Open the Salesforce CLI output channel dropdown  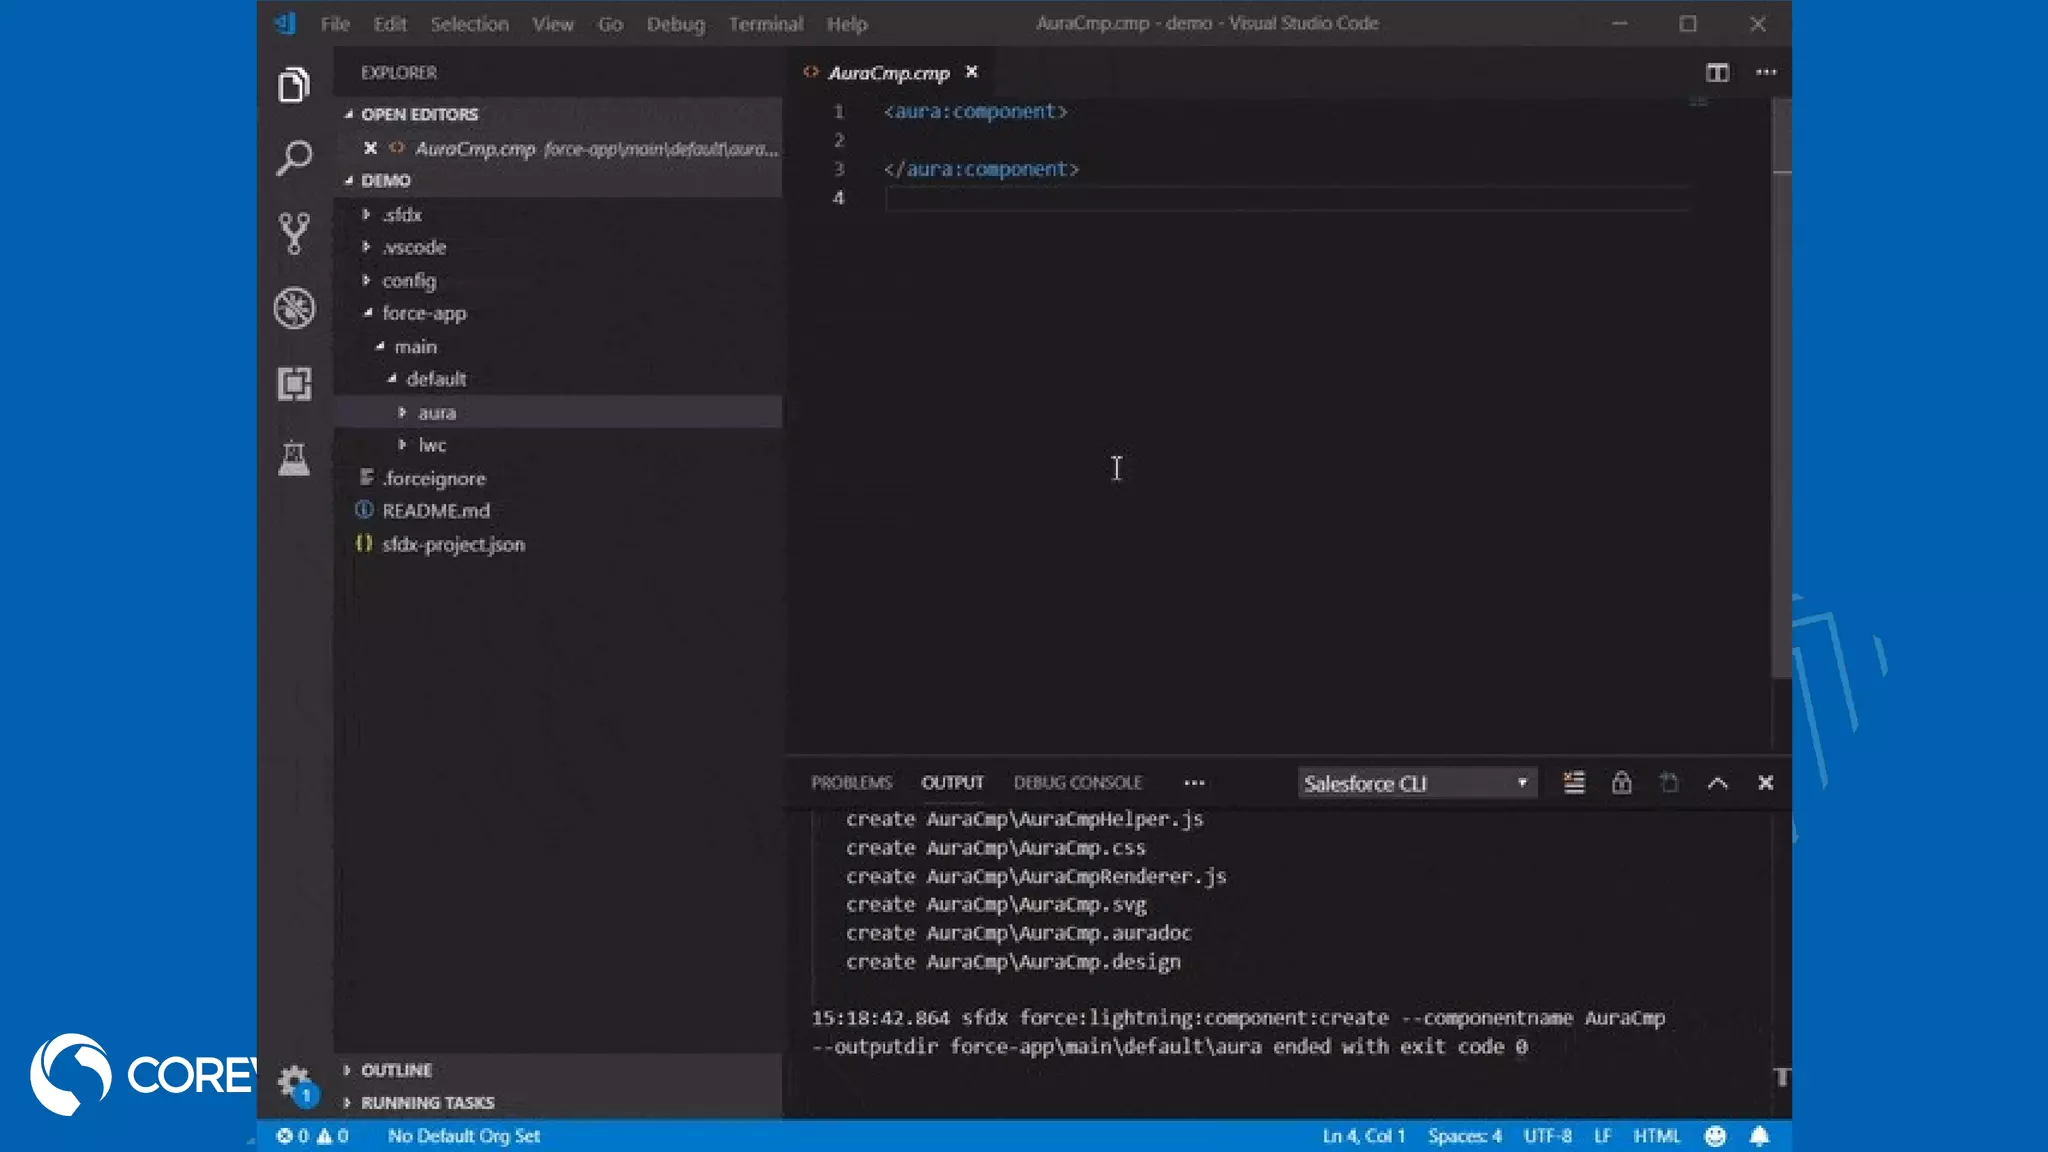[x=1416, y=783]
